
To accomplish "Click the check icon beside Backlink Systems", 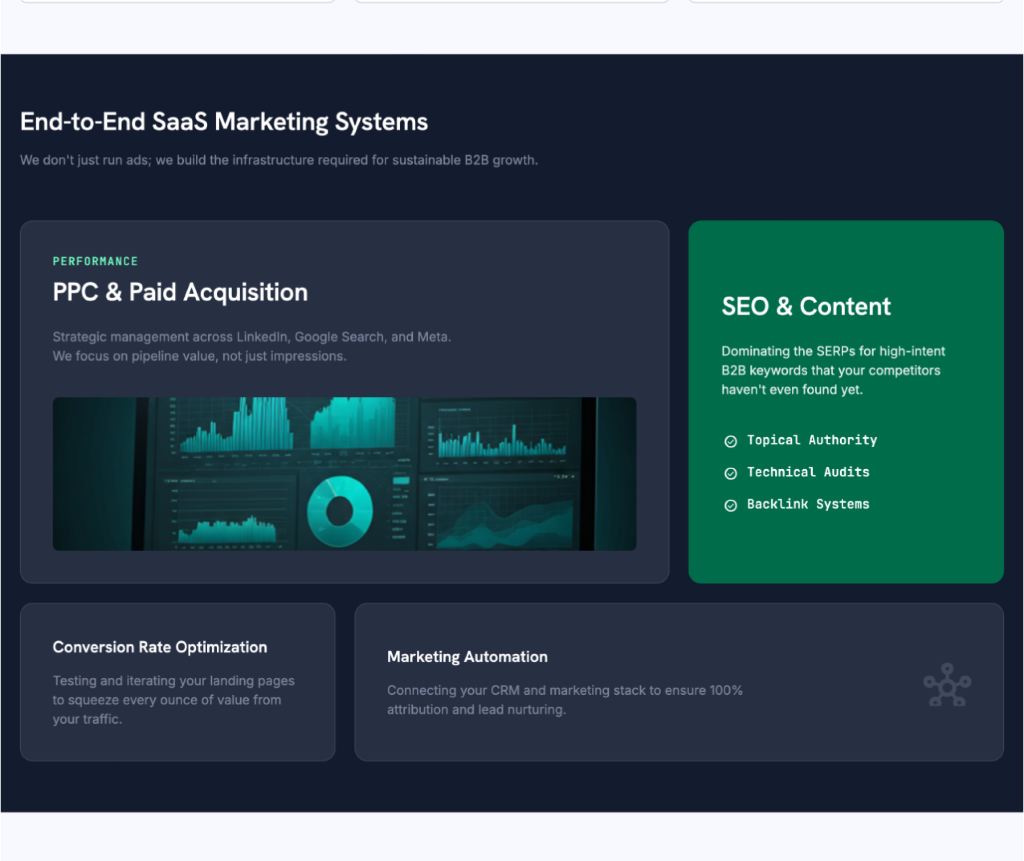I will [731, 506].
